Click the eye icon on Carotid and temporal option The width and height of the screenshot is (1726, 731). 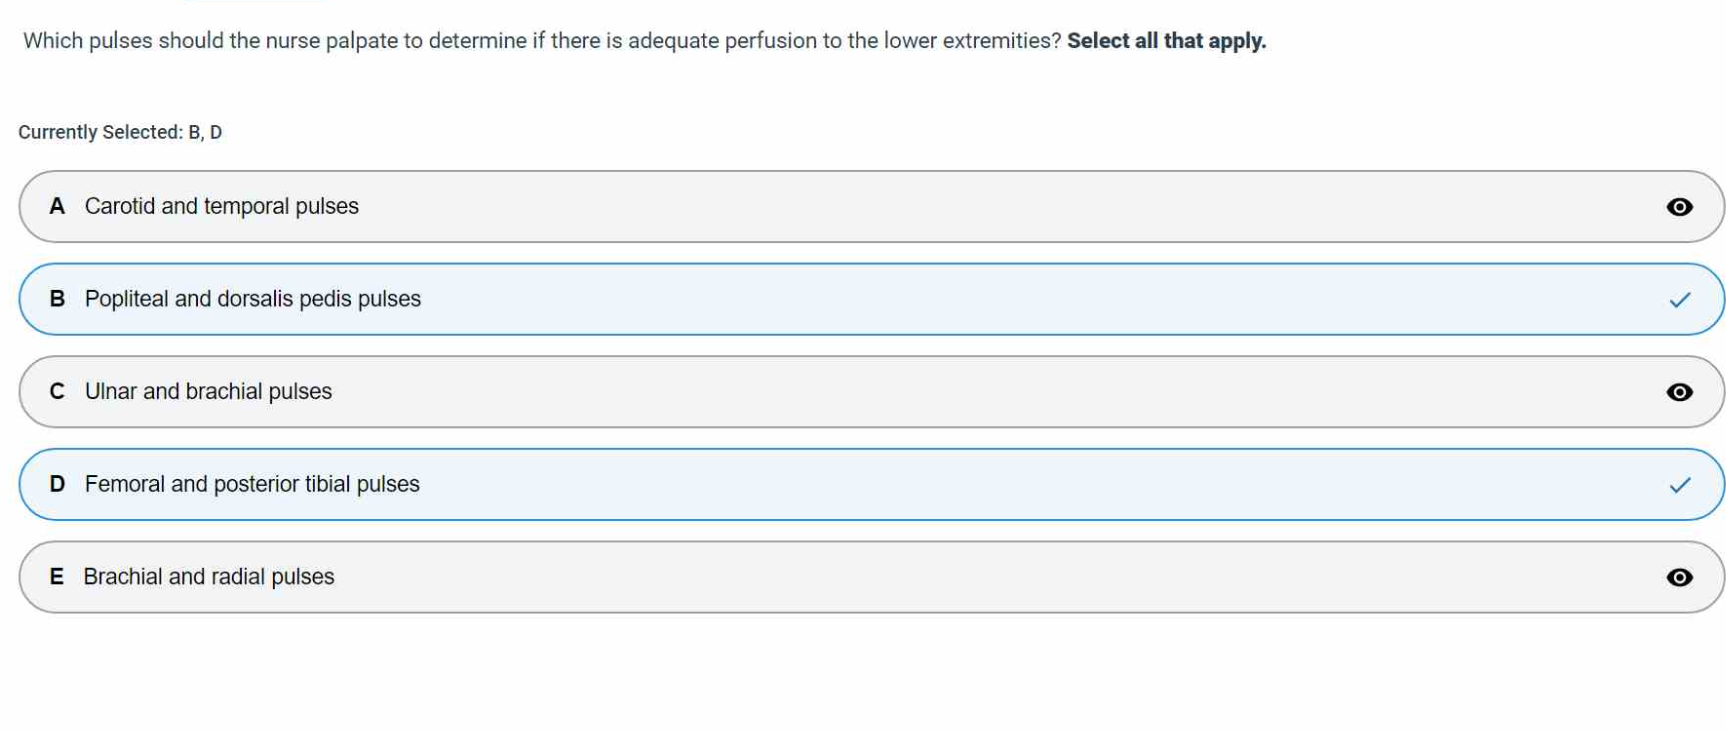[1679, 207]
